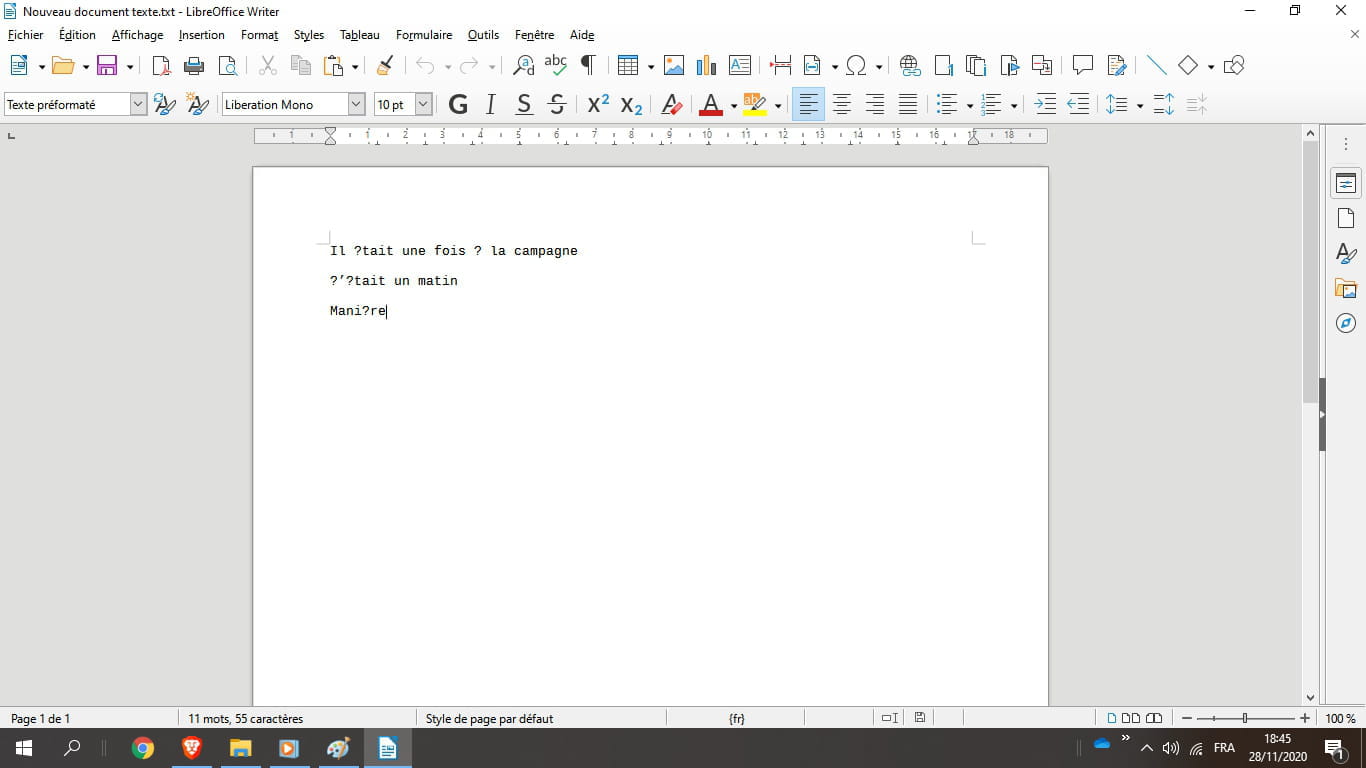This screenshot has height=768, width=1366.
Task: Clear direct formatting icon
Action: [672, 104]
